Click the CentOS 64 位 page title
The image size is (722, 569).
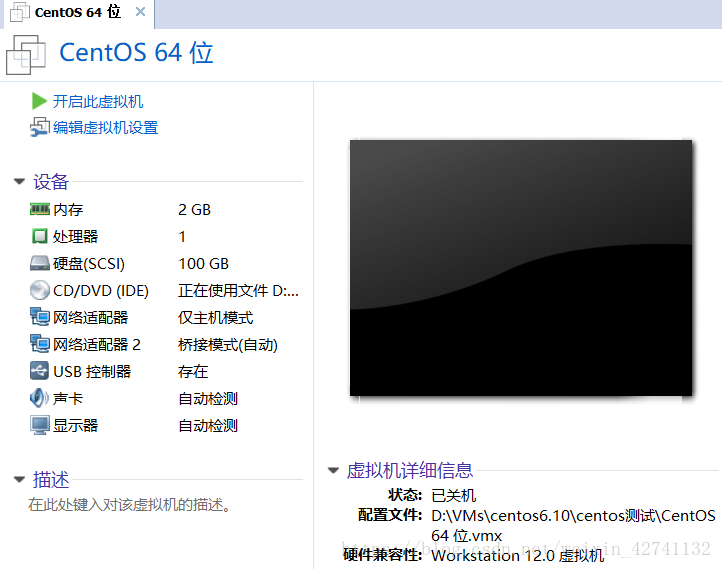[x=136, y=52]
